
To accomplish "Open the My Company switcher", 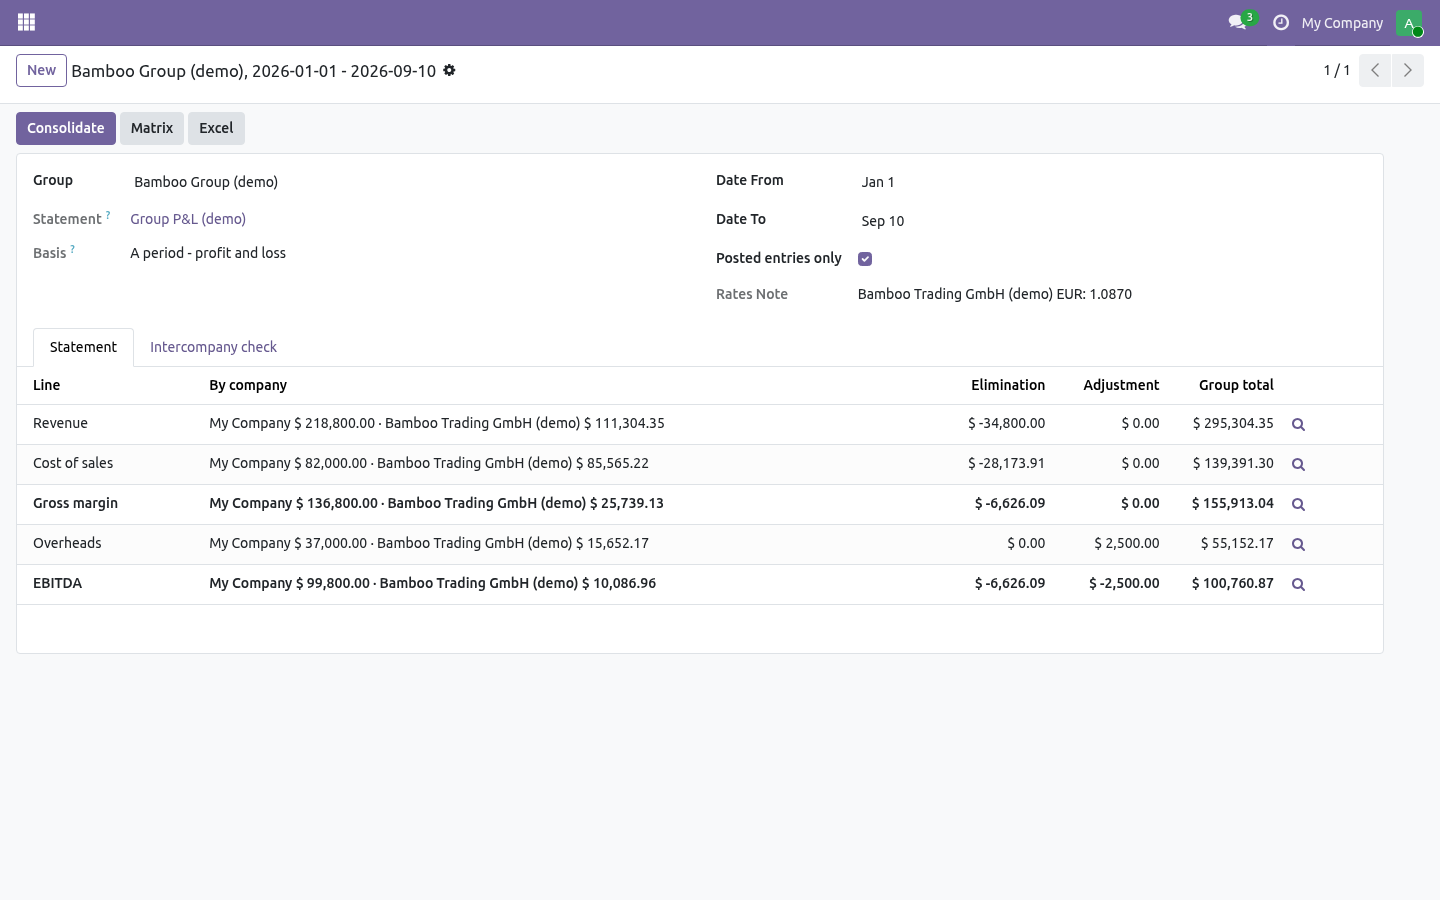I will 1342,22.
